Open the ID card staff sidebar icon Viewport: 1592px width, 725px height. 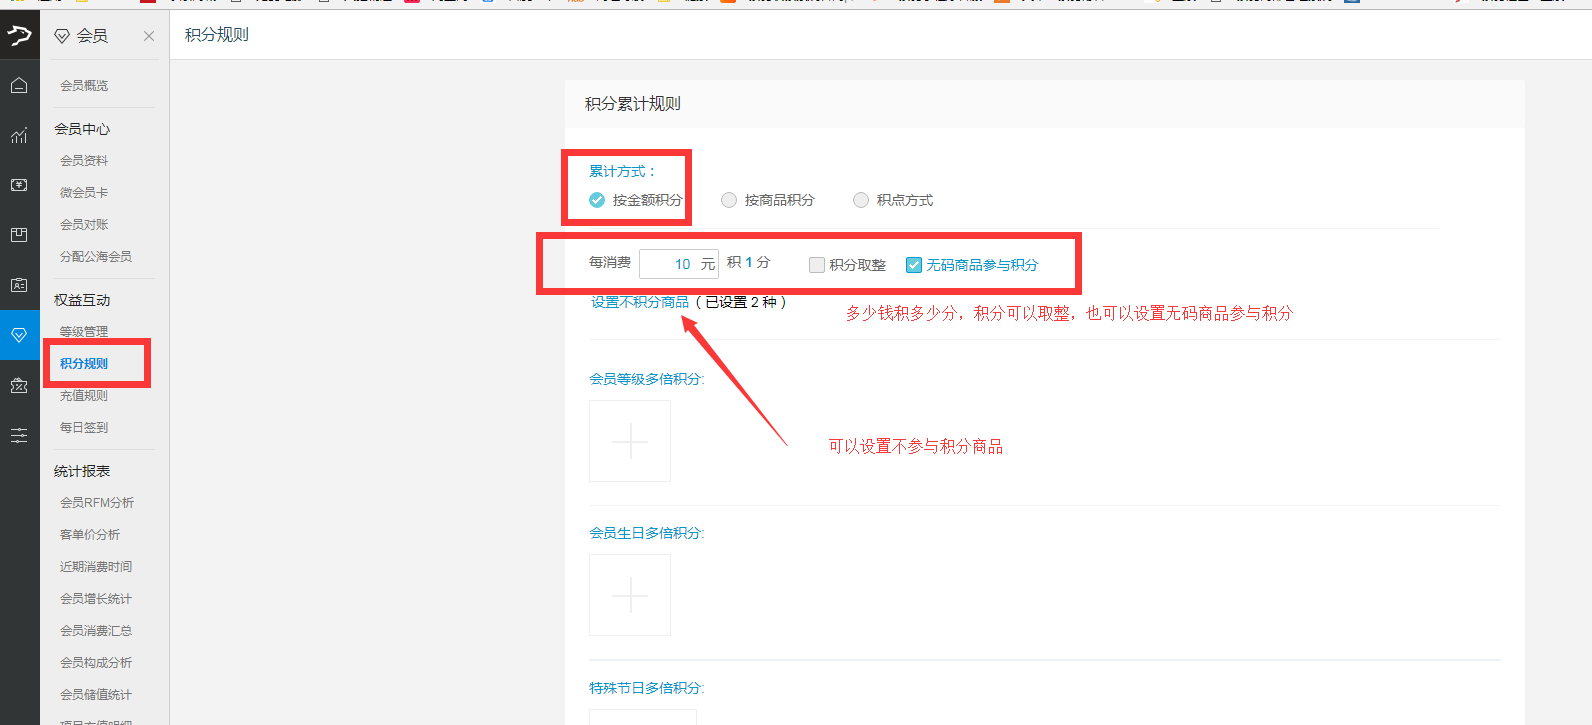click(x=19, y=285)
